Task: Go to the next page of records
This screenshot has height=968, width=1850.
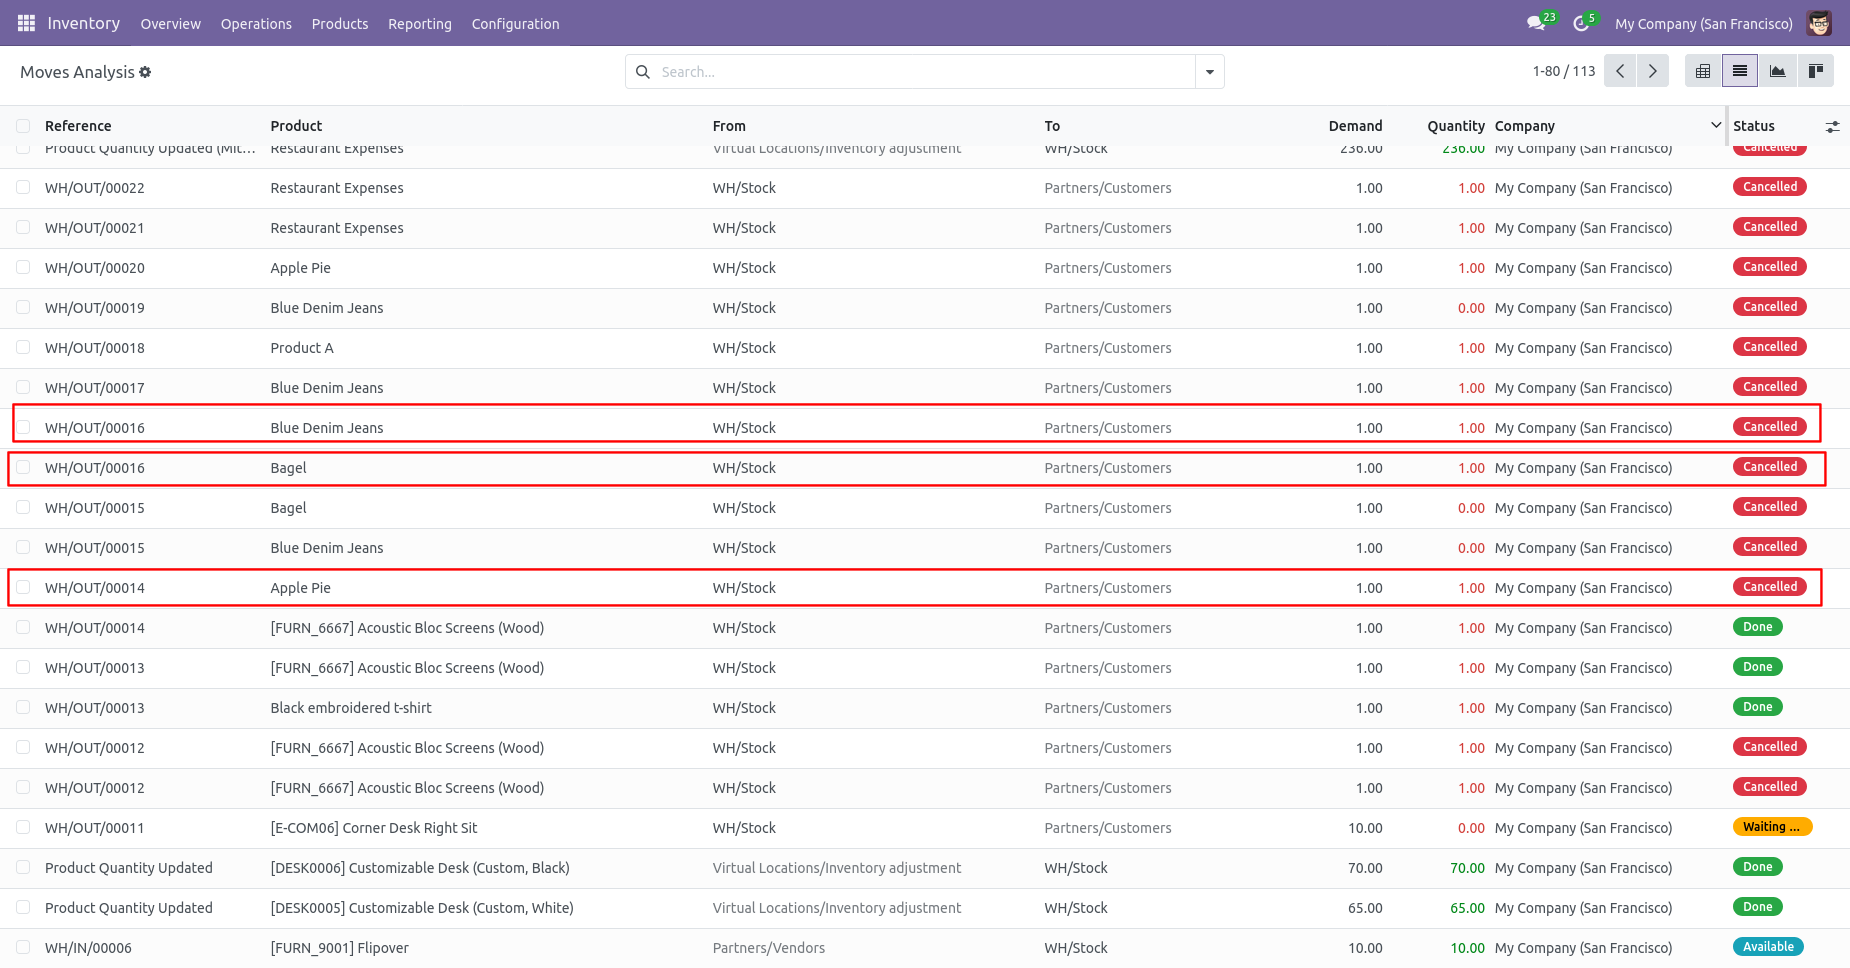Action: (x=1652, y=71)
